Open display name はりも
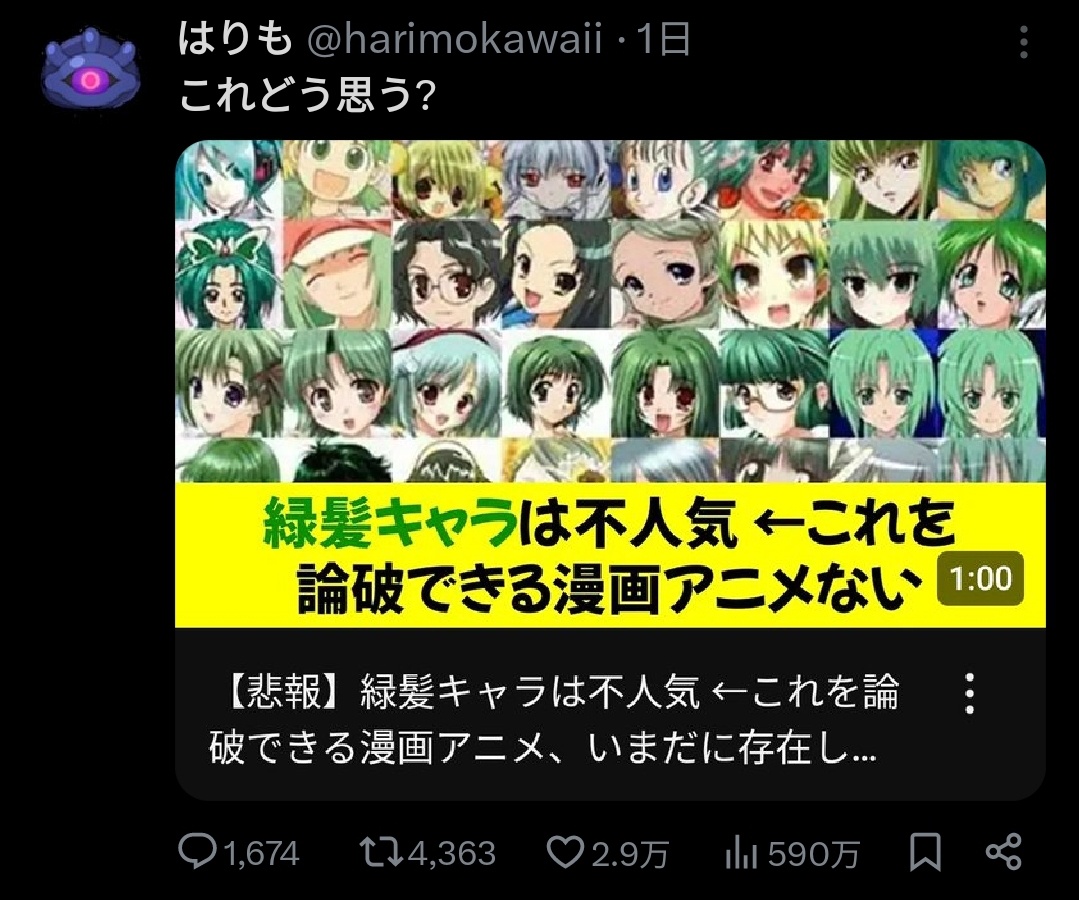This screenshot has height=900, width=1079. click(x=235, y=38)
